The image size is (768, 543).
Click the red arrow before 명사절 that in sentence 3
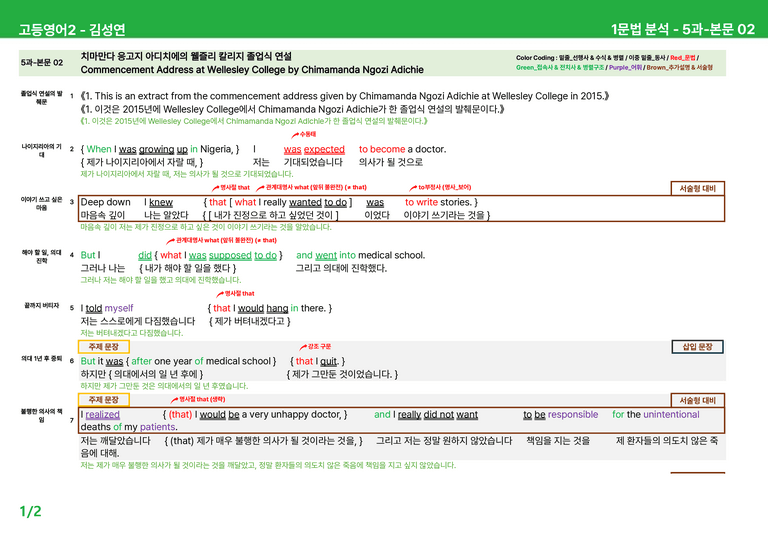[x=216, y=188]
